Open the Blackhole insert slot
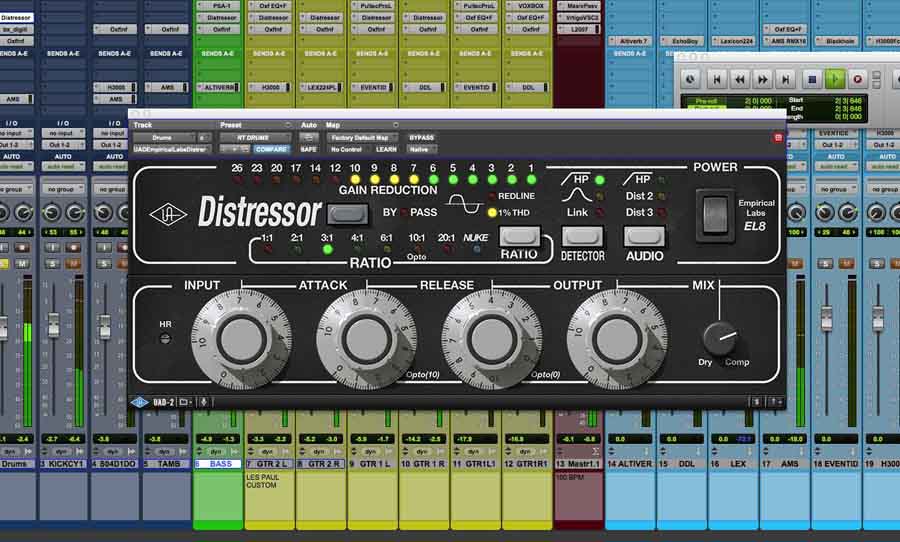This screenshot has width=900, height=542. pos(836,41)
